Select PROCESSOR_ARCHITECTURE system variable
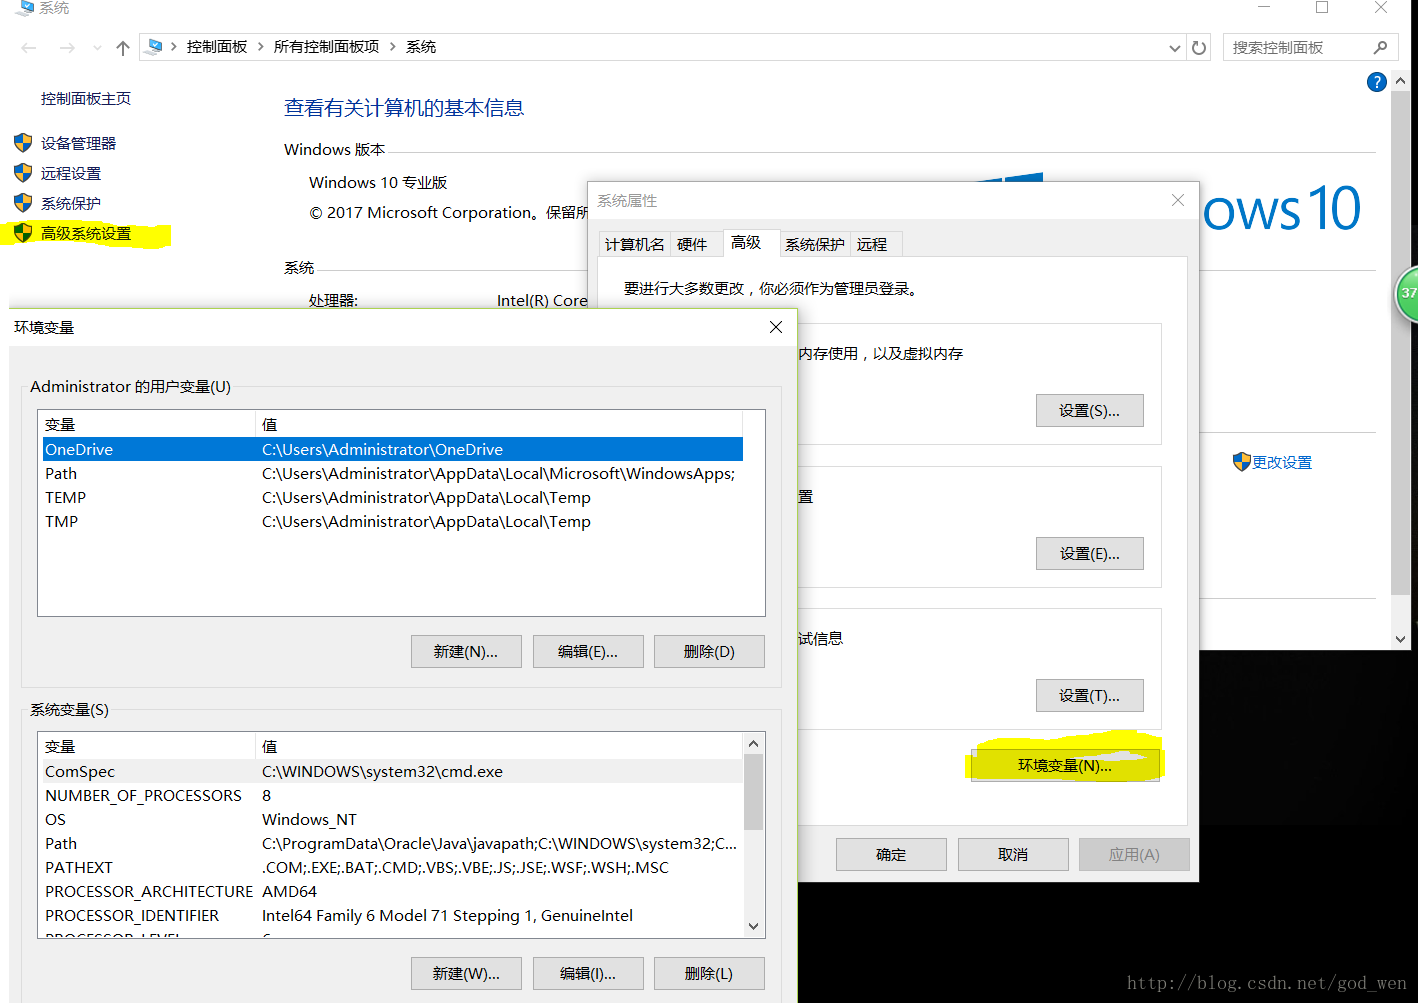The height and width of the screenshot is (1003, 1418). click(392, 891)
